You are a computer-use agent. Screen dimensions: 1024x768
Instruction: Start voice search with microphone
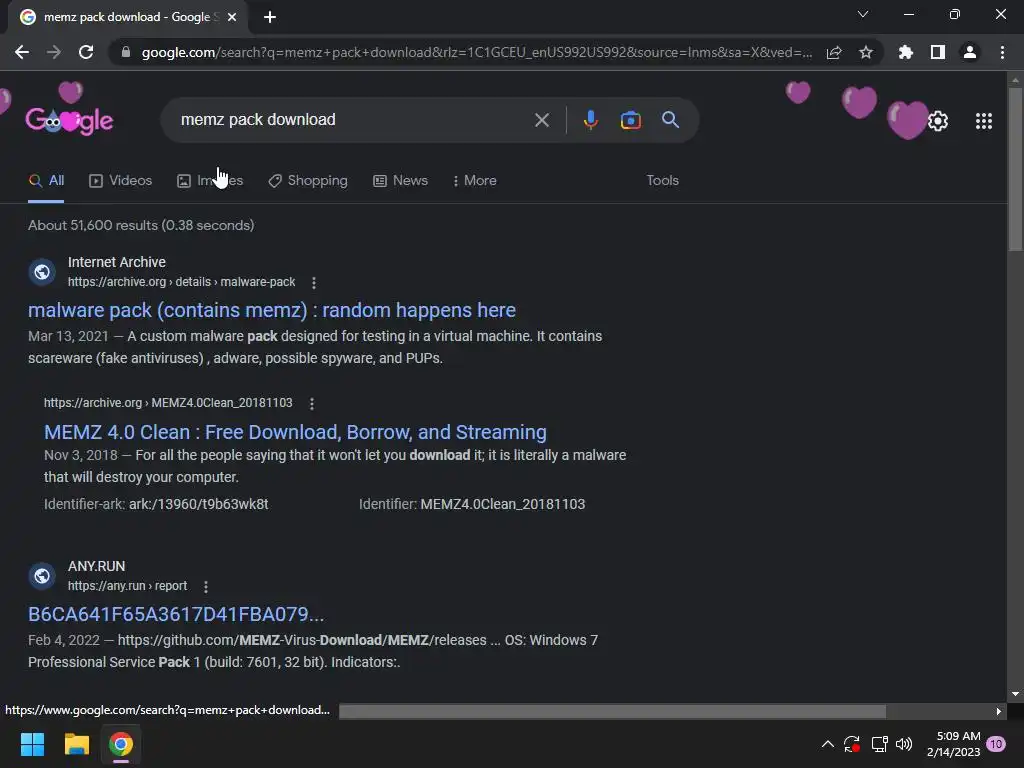coord(590,120)
